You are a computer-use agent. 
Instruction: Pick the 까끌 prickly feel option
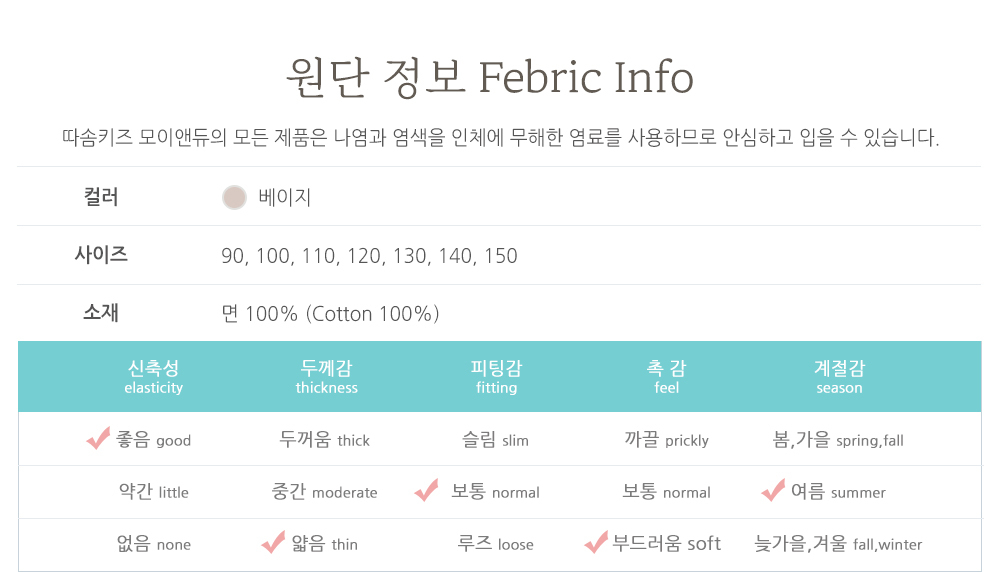(x=666, y=439)
